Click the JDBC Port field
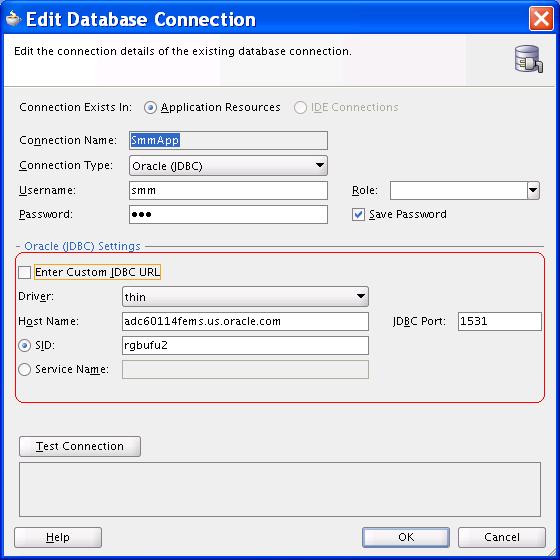 [x=500, y=321]
